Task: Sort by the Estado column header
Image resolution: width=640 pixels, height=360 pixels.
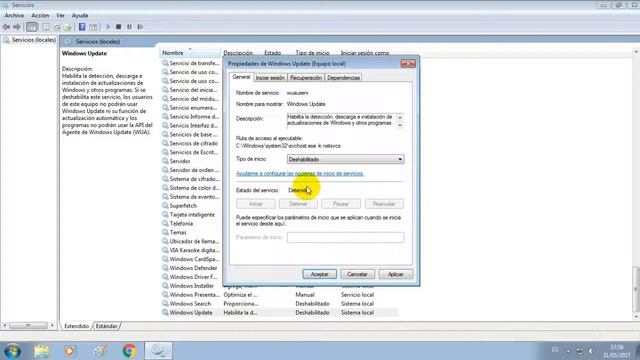Action: click(273, 53)
